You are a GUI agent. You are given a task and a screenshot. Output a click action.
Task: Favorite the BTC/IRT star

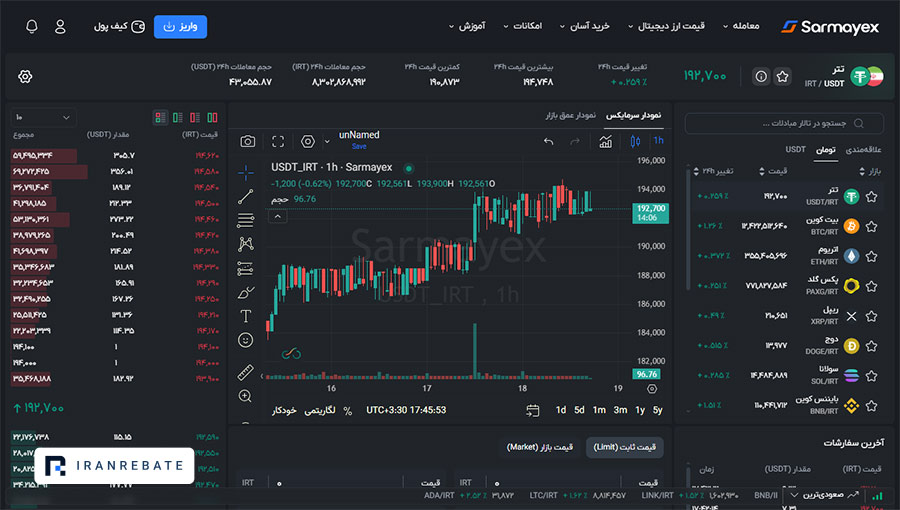(x=871, y=227)
